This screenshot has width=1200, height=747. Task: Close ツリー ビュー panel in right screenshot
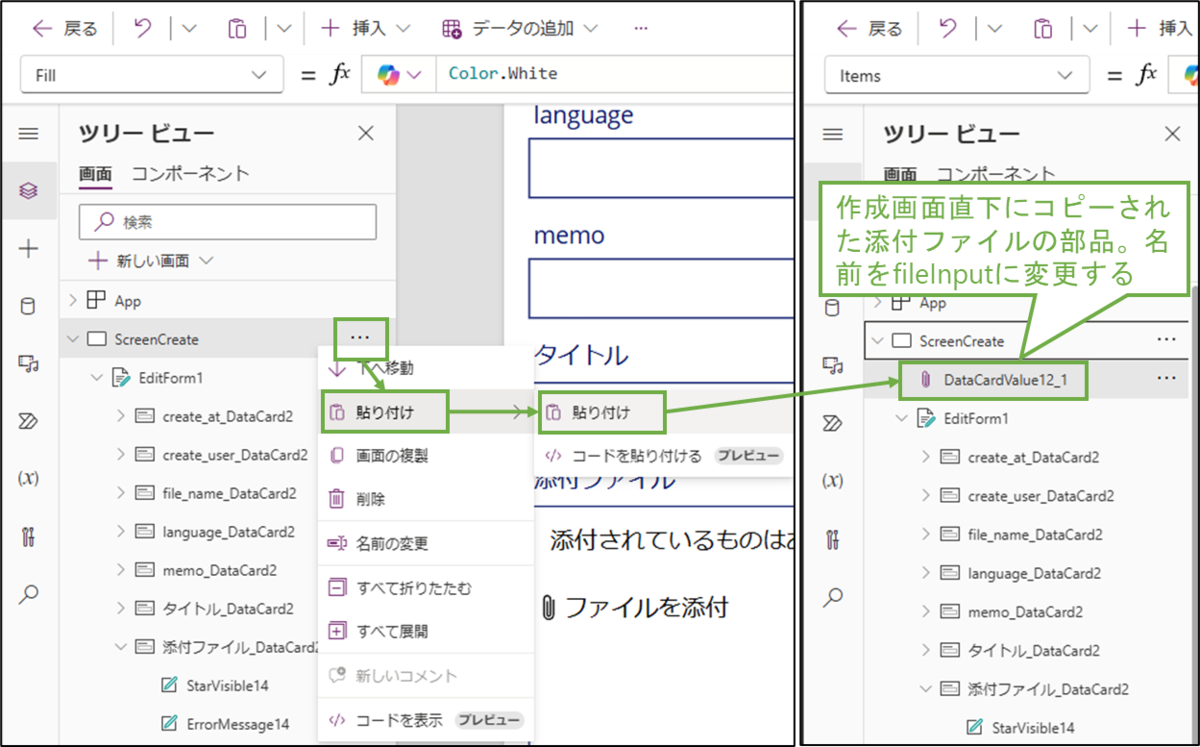[1173, 134]
